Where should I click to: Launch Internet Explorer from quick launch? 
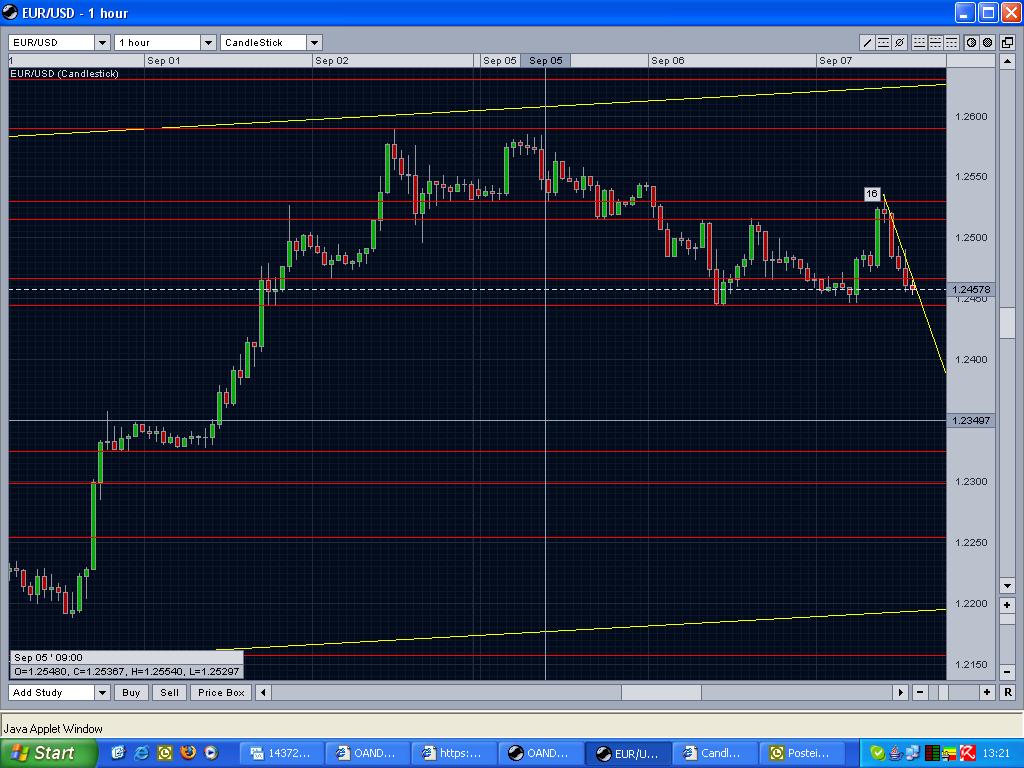coord(142,753)
